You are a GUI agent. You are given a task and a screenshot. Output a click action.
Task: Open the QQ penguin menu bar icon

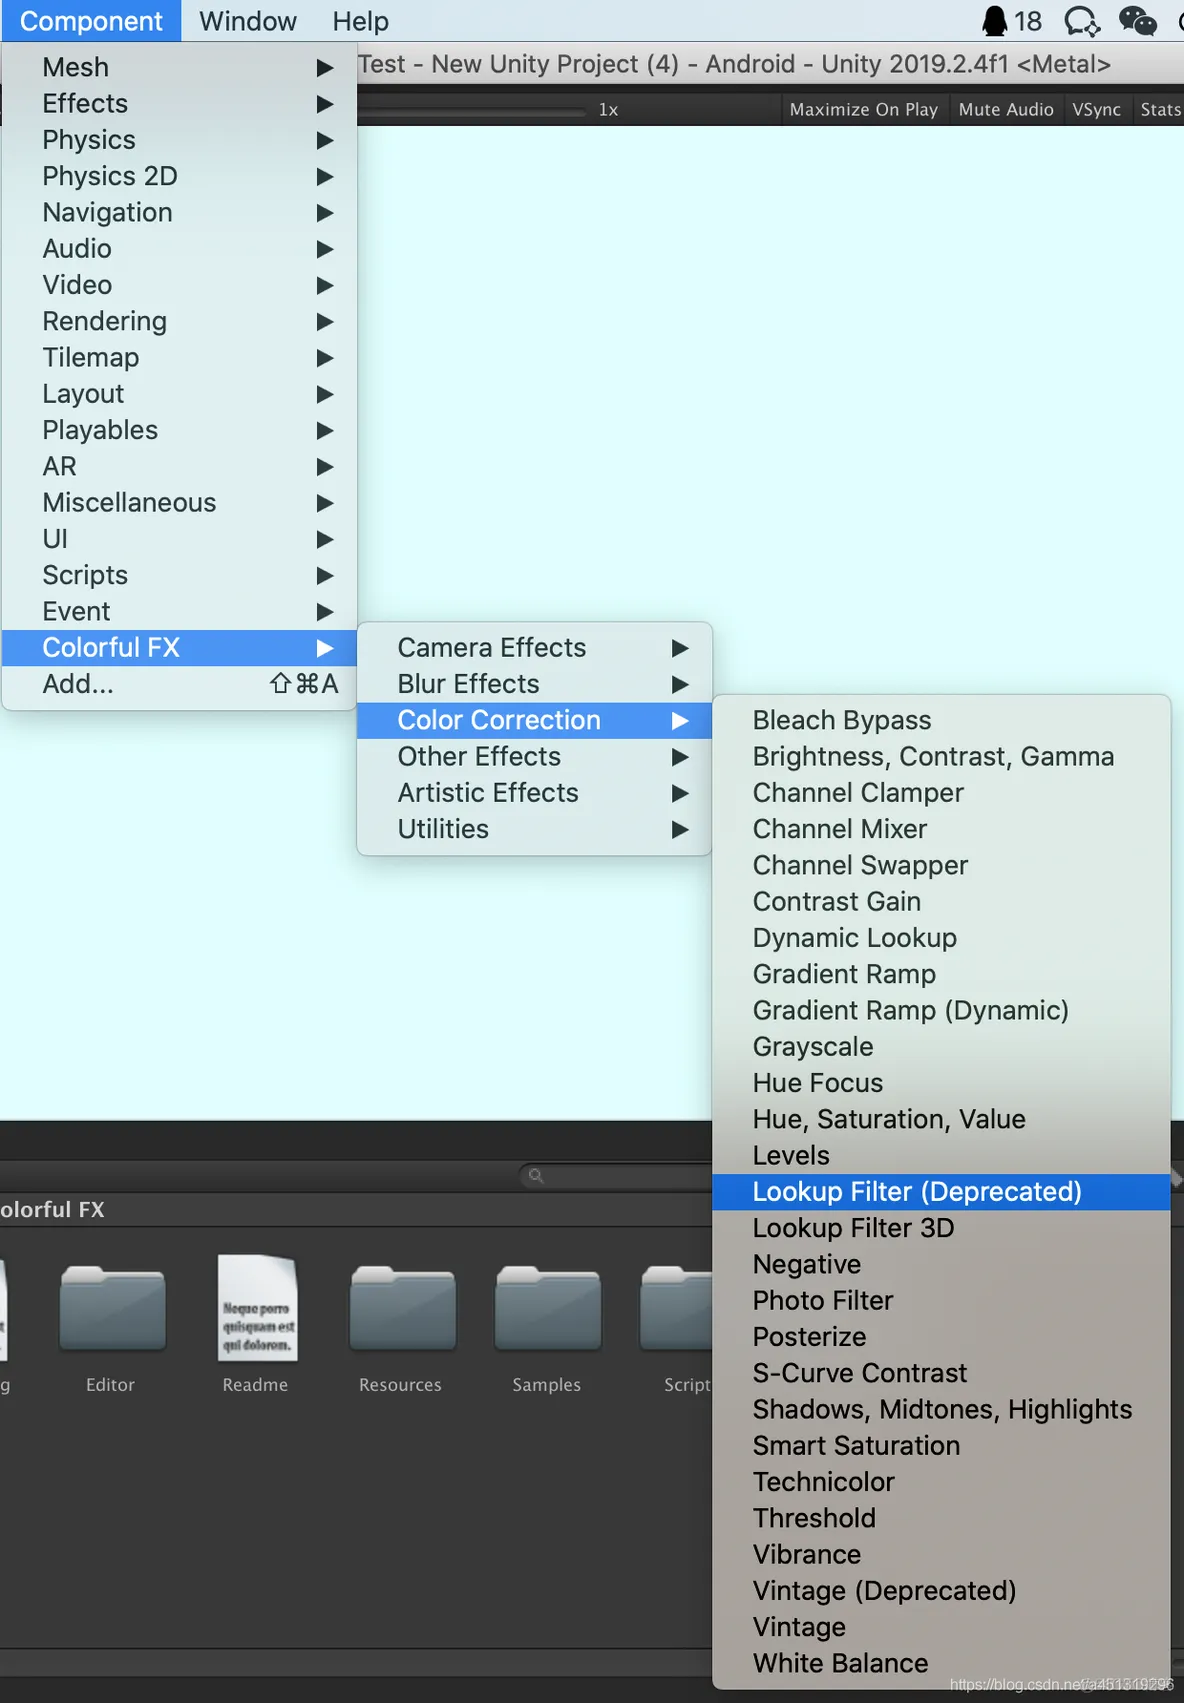click(x=995, y=21)
